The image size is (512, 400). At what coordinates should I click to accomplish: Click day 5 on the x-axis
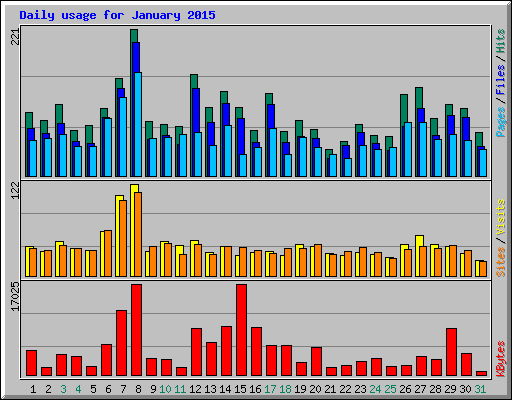[93, 389]
